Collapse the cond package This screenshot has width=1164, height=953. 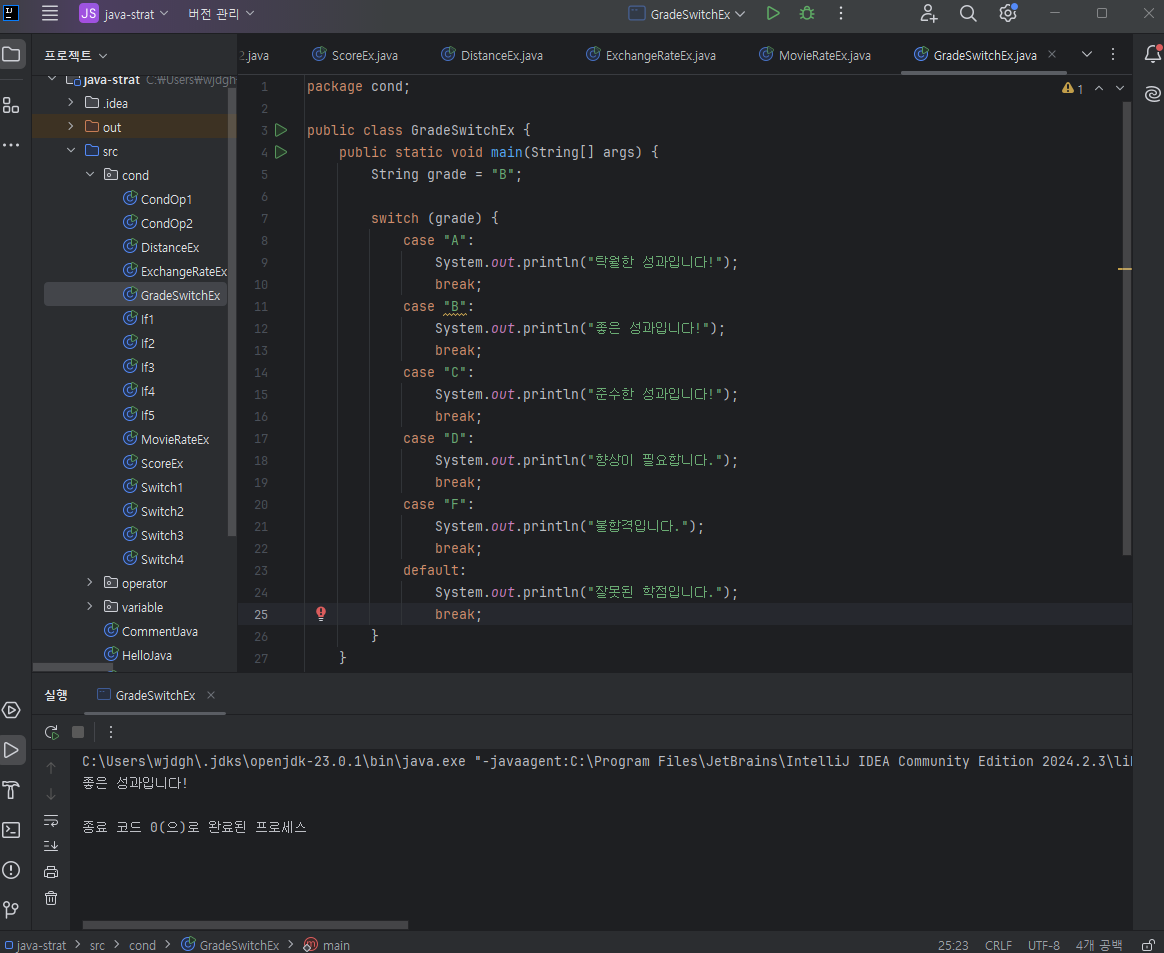tap(90, 174)
